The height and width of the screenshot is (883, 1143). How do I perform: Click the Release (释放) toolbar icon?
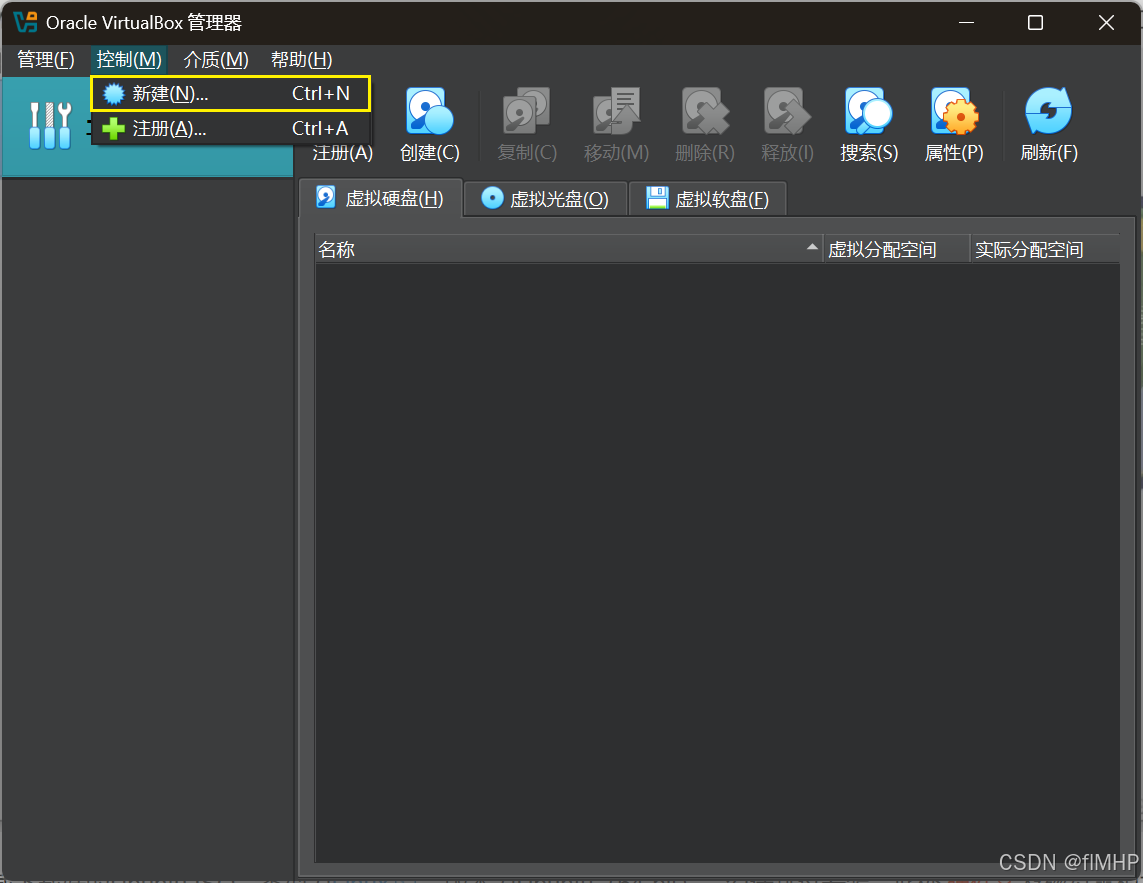click(787, 112)
